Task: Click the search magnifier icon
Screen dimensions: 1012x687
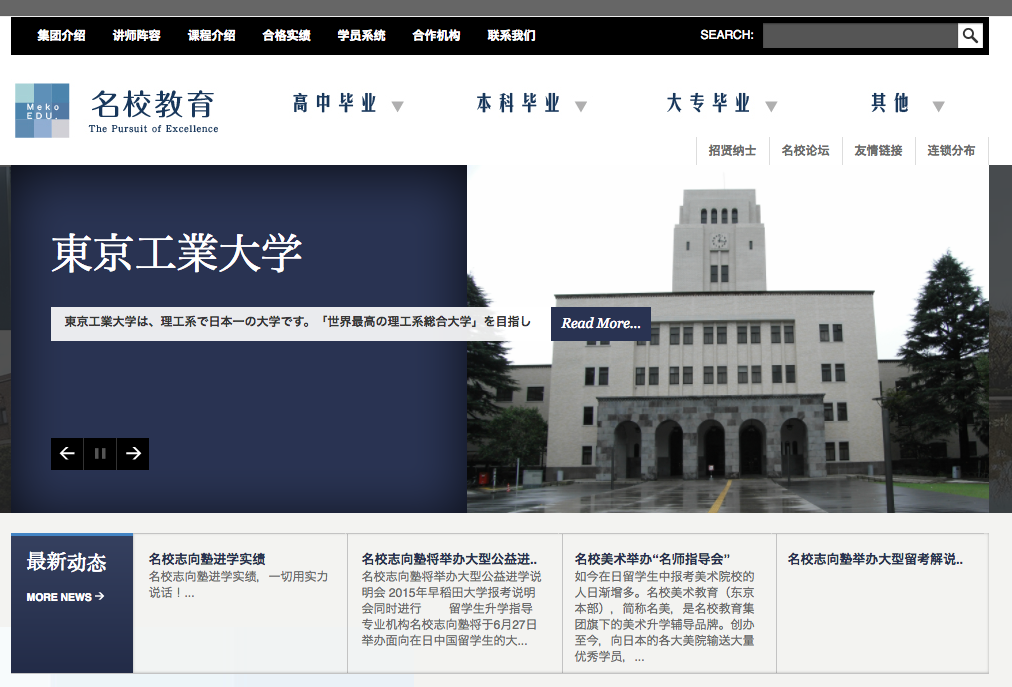Action: tap(968, 35)
